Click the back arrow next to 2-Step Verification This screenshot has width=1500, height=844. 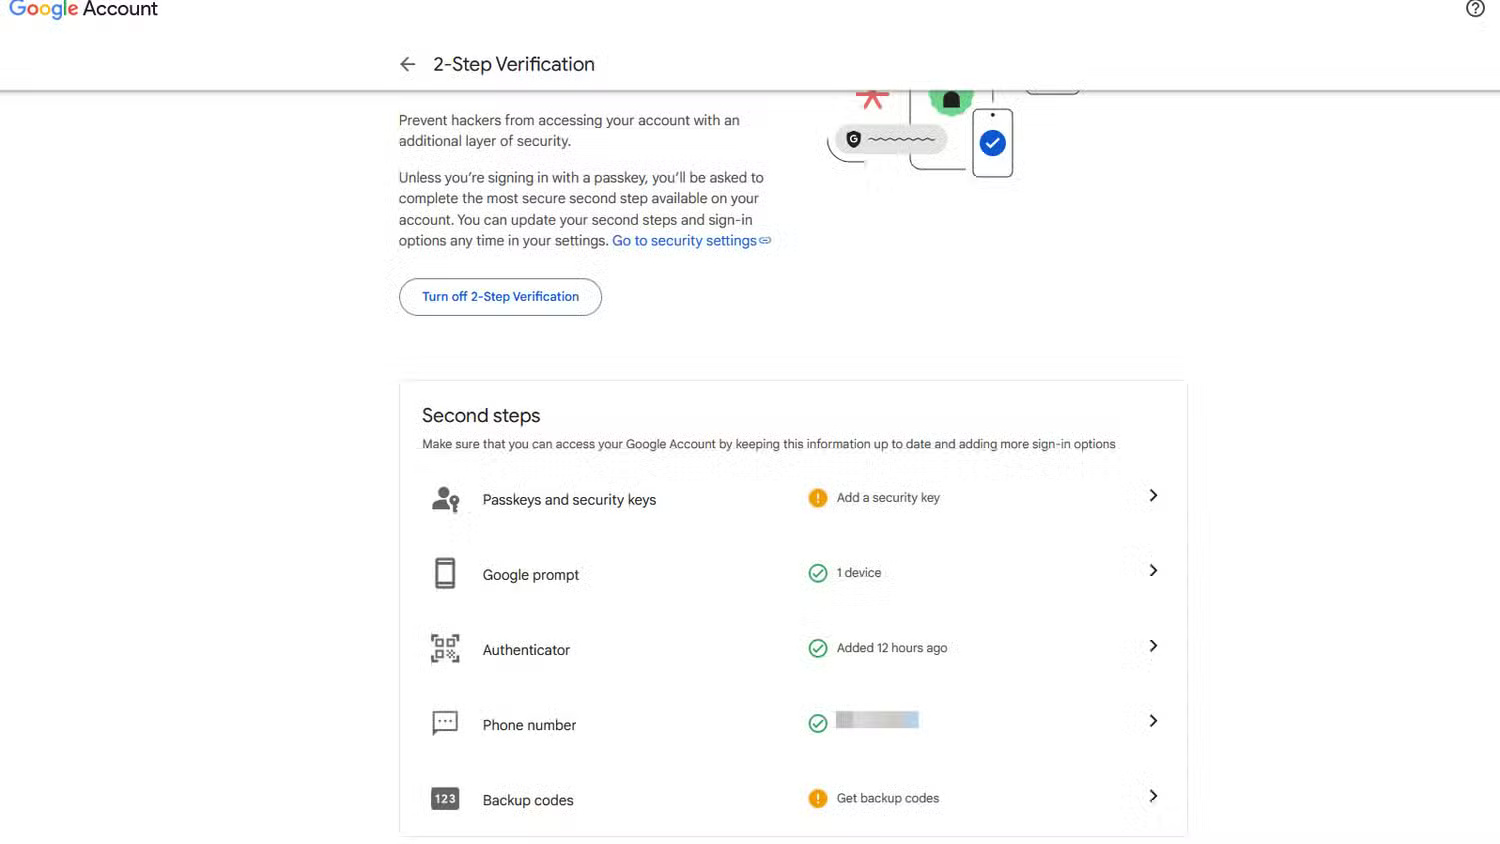407,64
